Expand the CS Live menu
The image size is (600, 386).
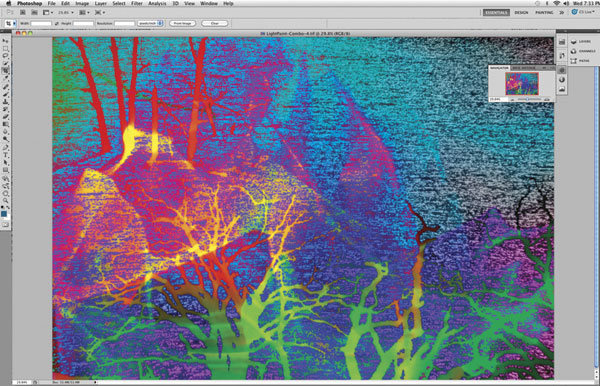(x=584, y=12)
